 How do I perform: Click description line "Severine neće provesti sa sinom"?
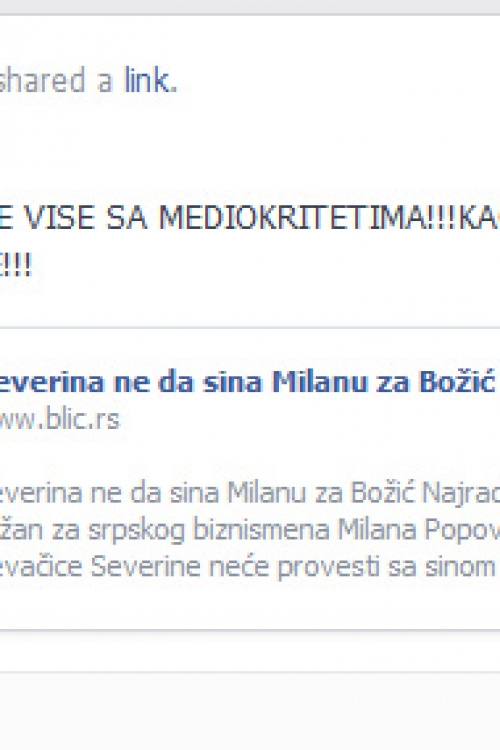pyautogui.click(x=250, y=567)
